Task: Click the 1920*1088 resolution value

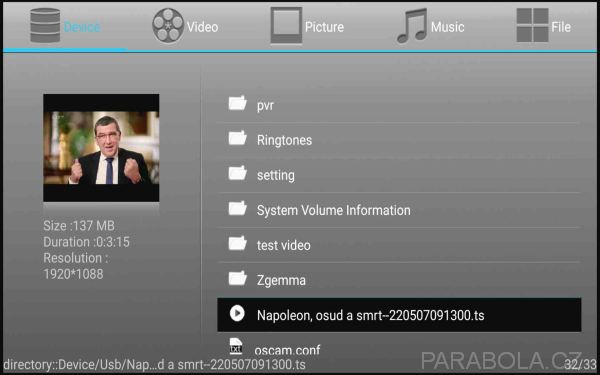Action: coord(73,274)
